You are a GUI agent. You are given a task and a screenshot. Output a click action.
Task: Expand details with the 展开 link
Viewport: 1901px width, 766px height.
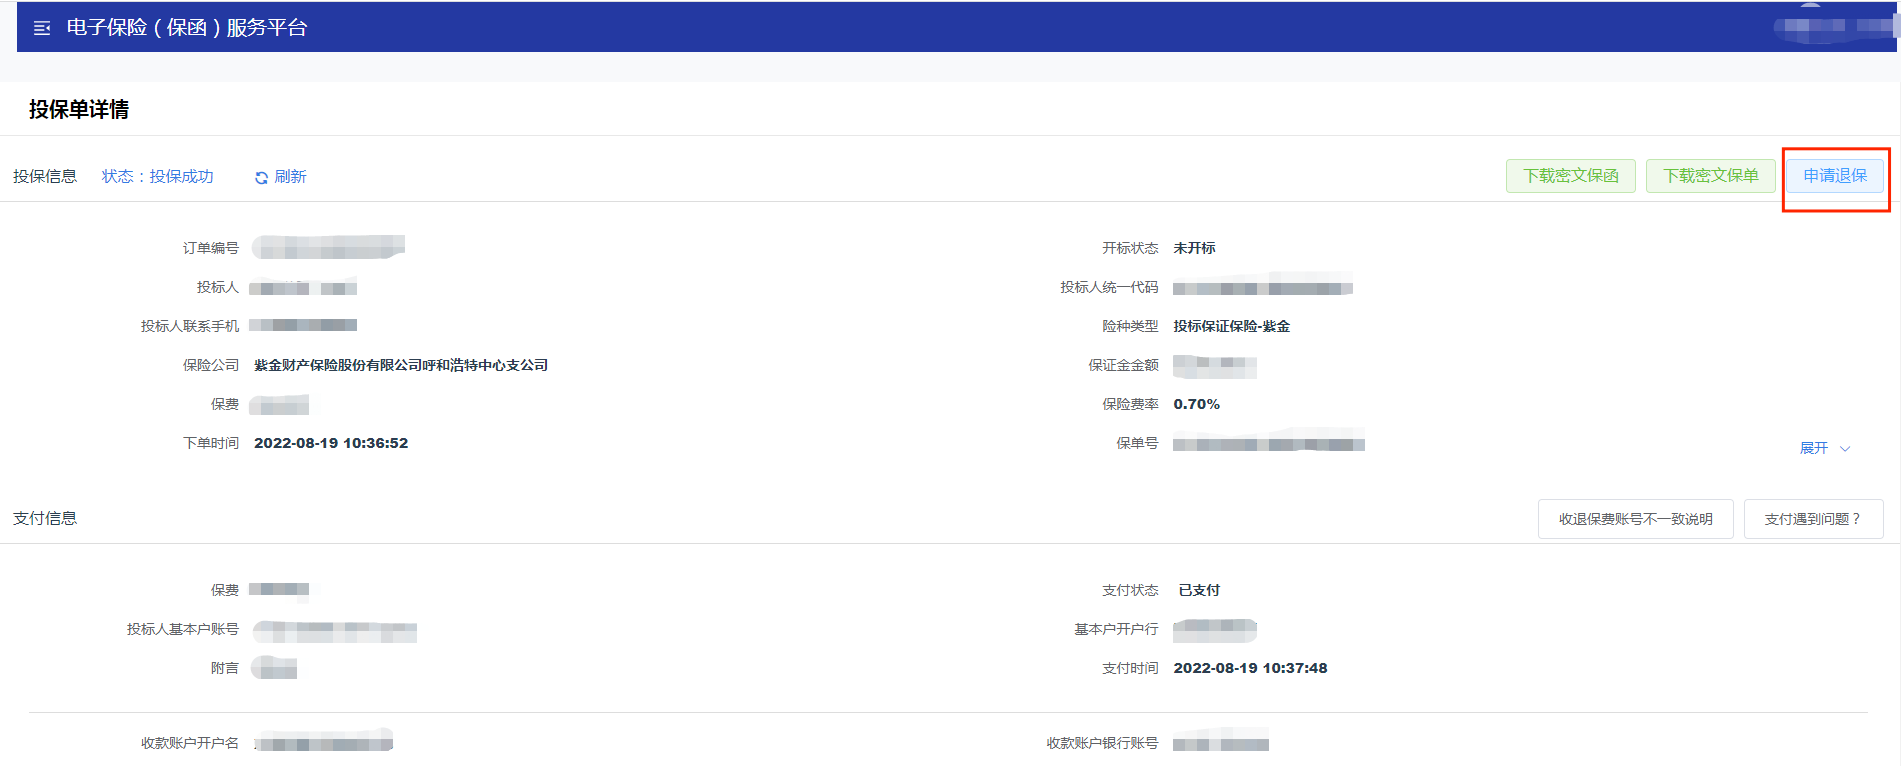[1814, 448]
